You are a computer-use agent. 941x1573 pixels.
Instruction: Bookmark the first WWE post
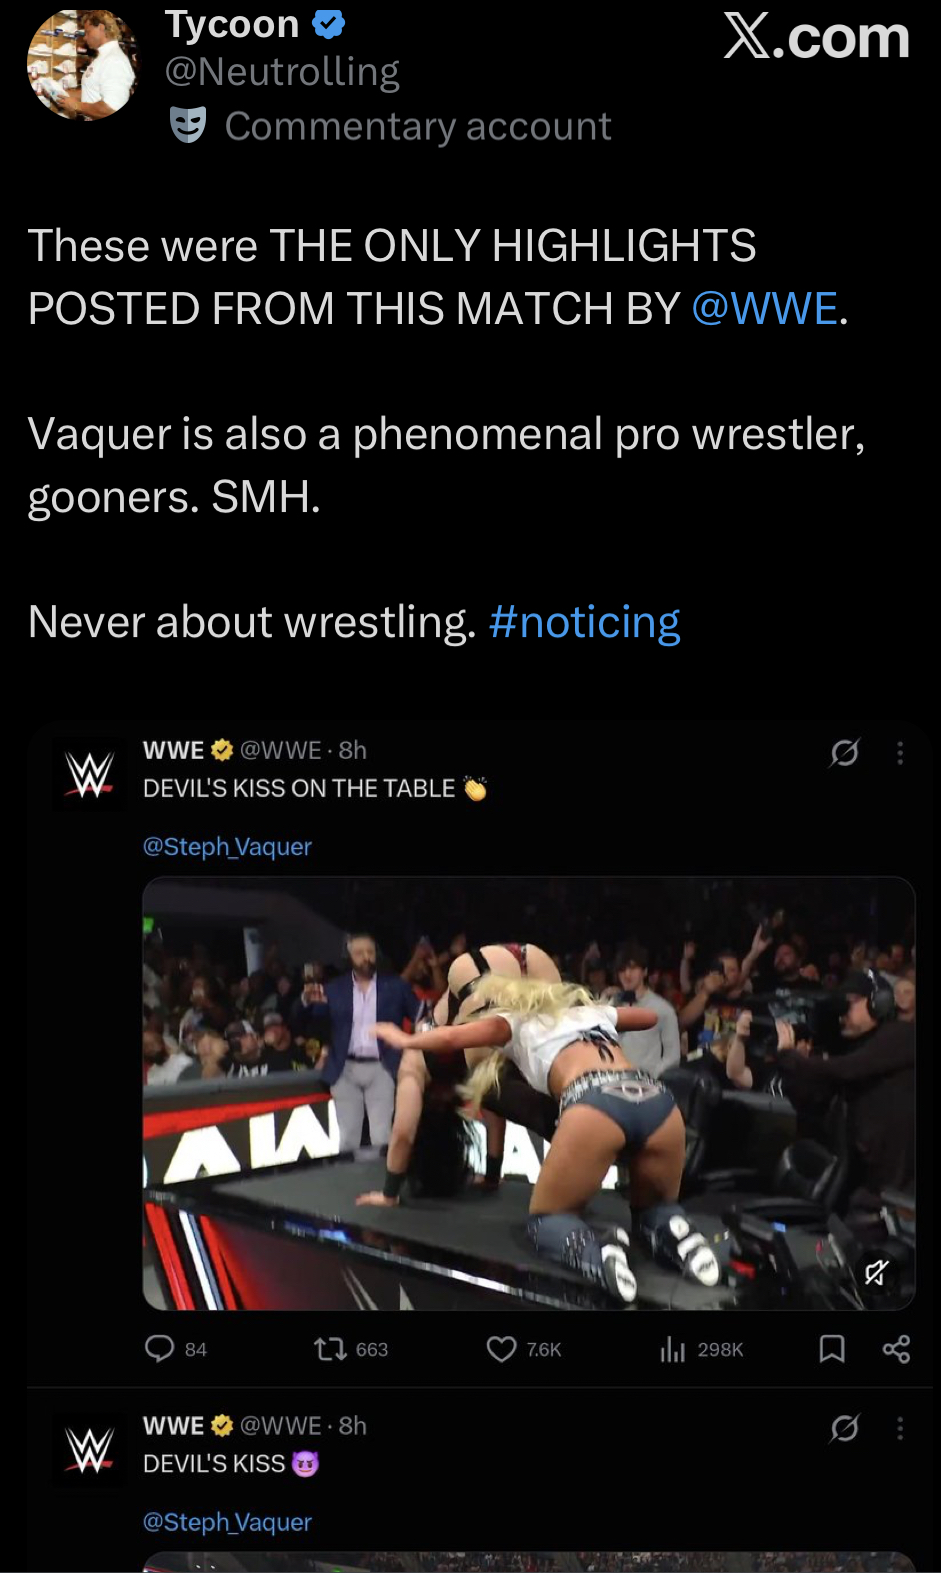(832, 1349)
